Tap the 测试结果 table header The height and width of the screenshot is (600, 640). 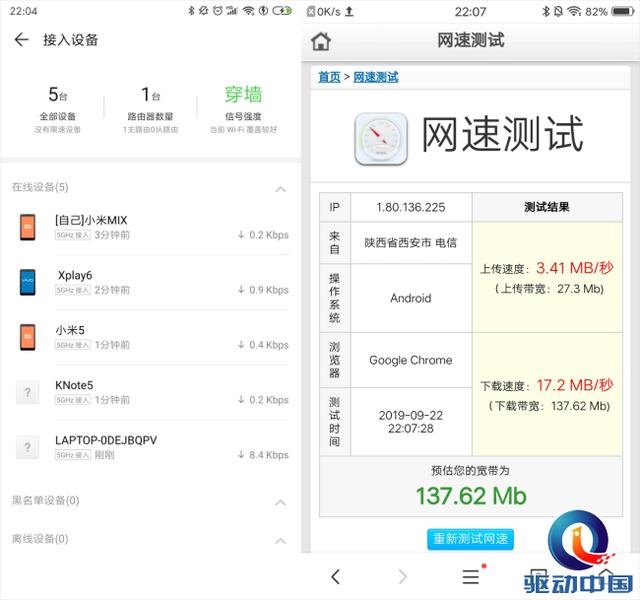547,207
